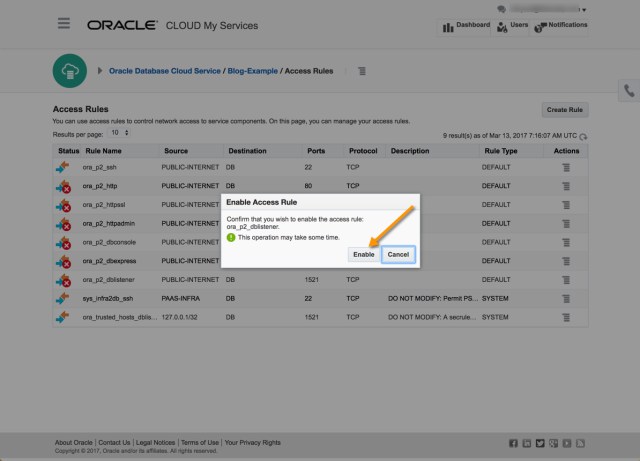640x461 pixels.
Task: Click the Create Rule button
Action: click(x=564, y=110)
